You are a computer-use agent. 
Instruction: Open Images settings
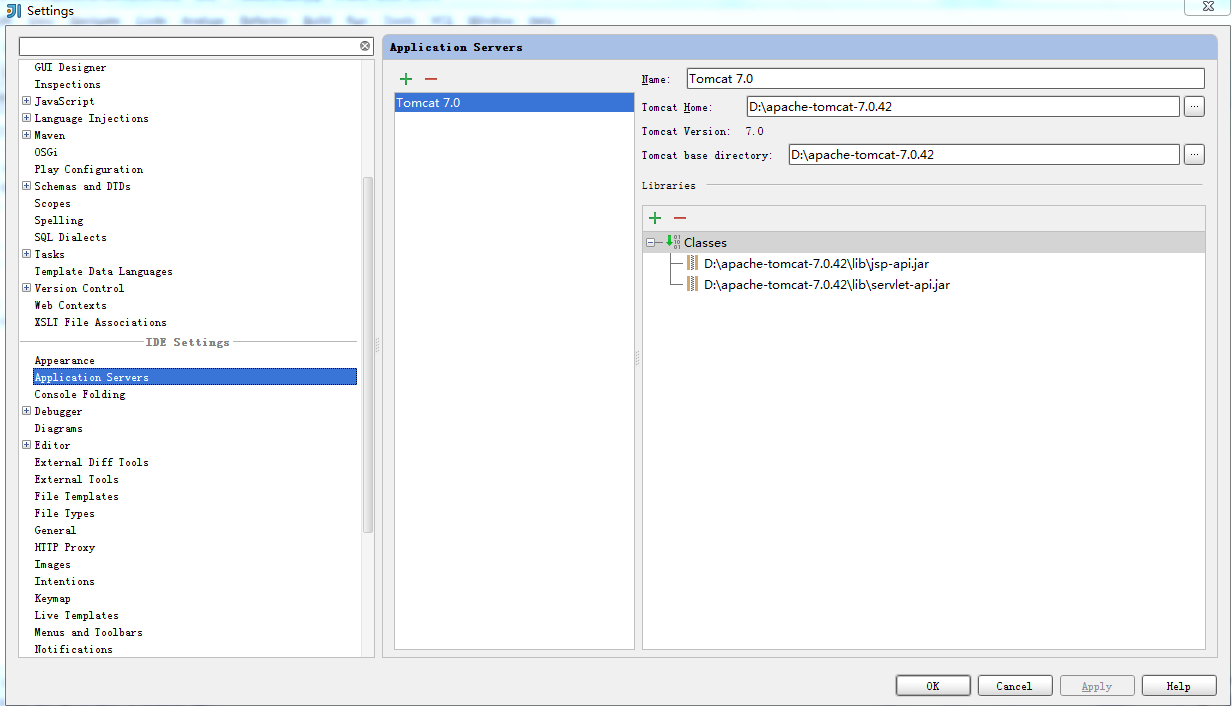tap(52, 564)
